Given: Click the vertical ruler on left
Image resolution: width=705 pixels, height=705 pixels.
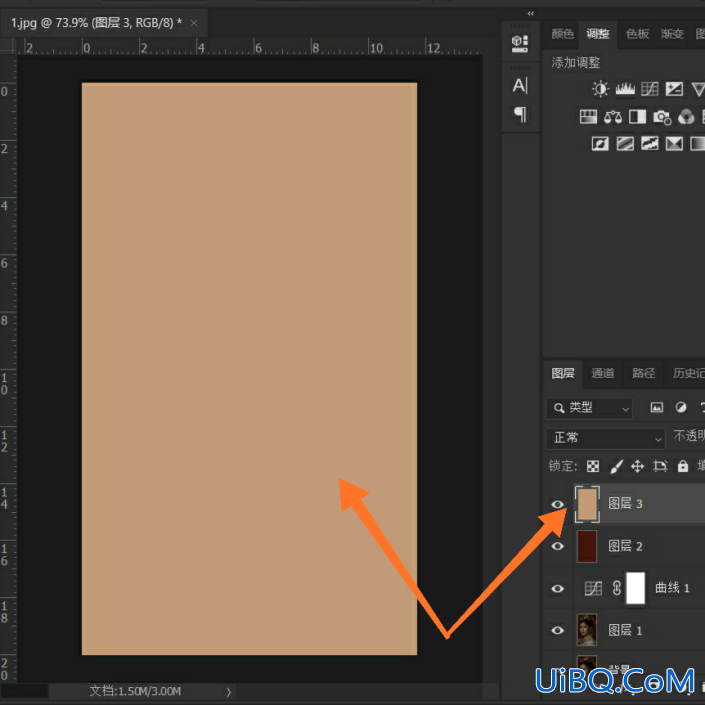Looking at the screenshot, I should pos(8,369).
